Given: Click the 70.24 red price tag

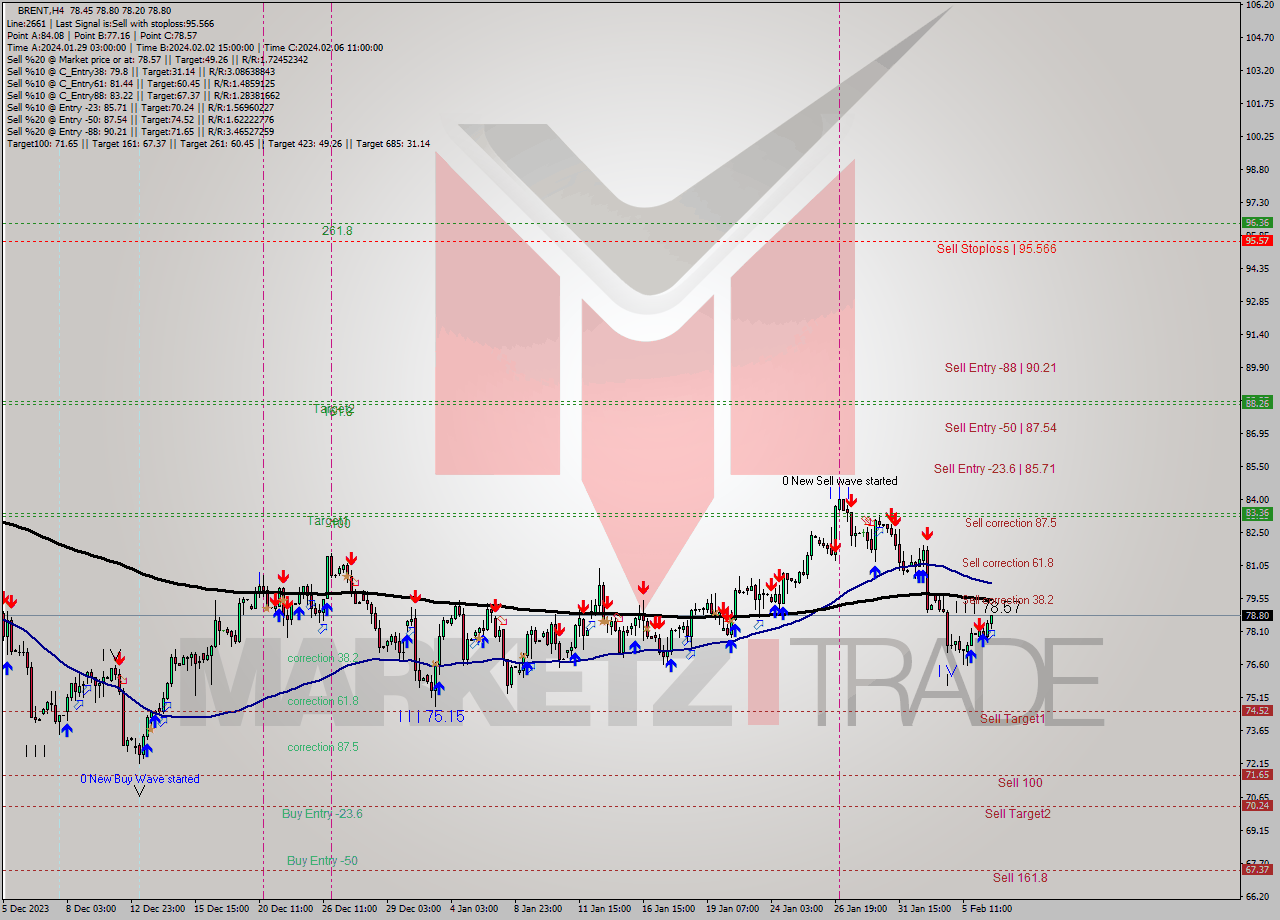Looking at the screenshot, I should (1257, 805).
